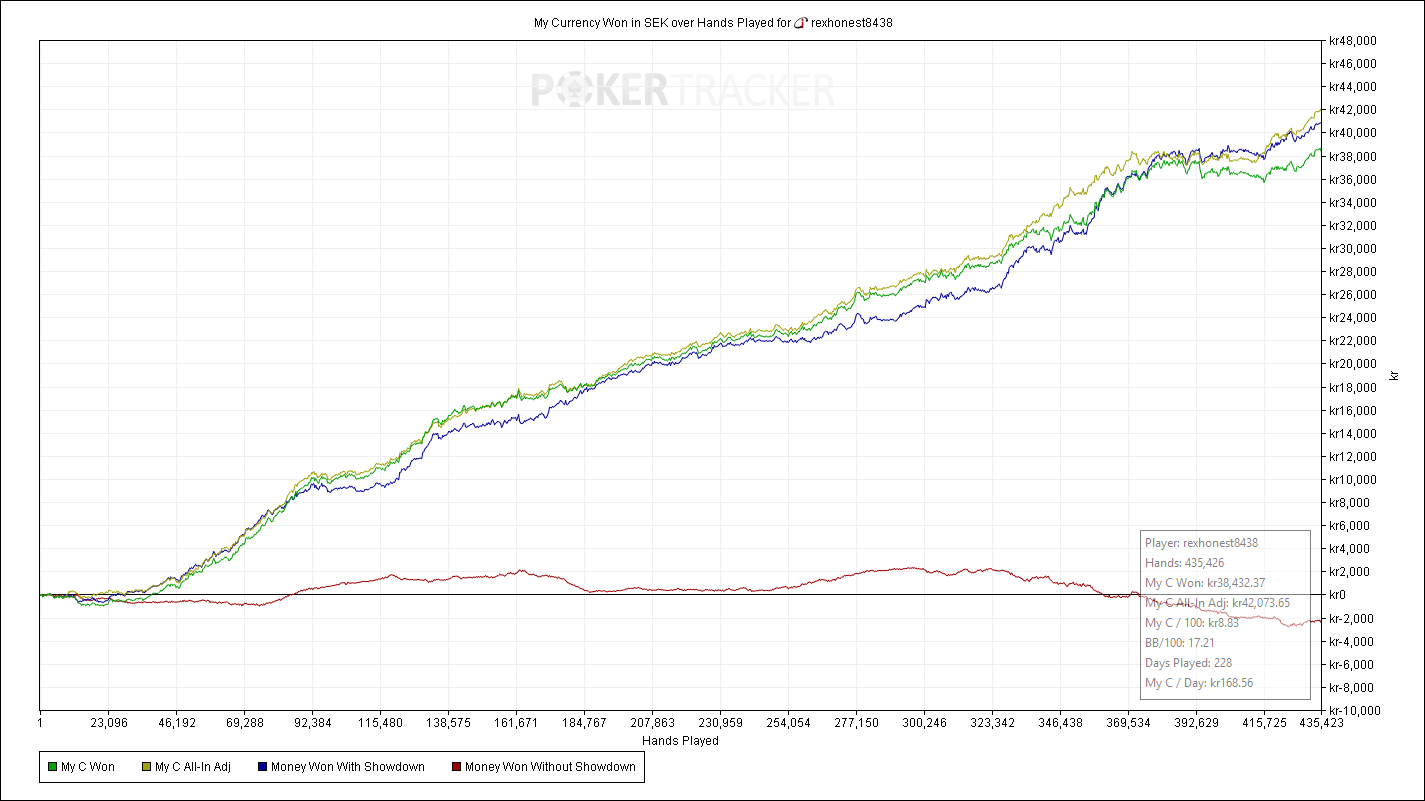The image size is (1425, 801).
Task: Click the x-axis label '392,629'
Action: (x=1197, y=722)
